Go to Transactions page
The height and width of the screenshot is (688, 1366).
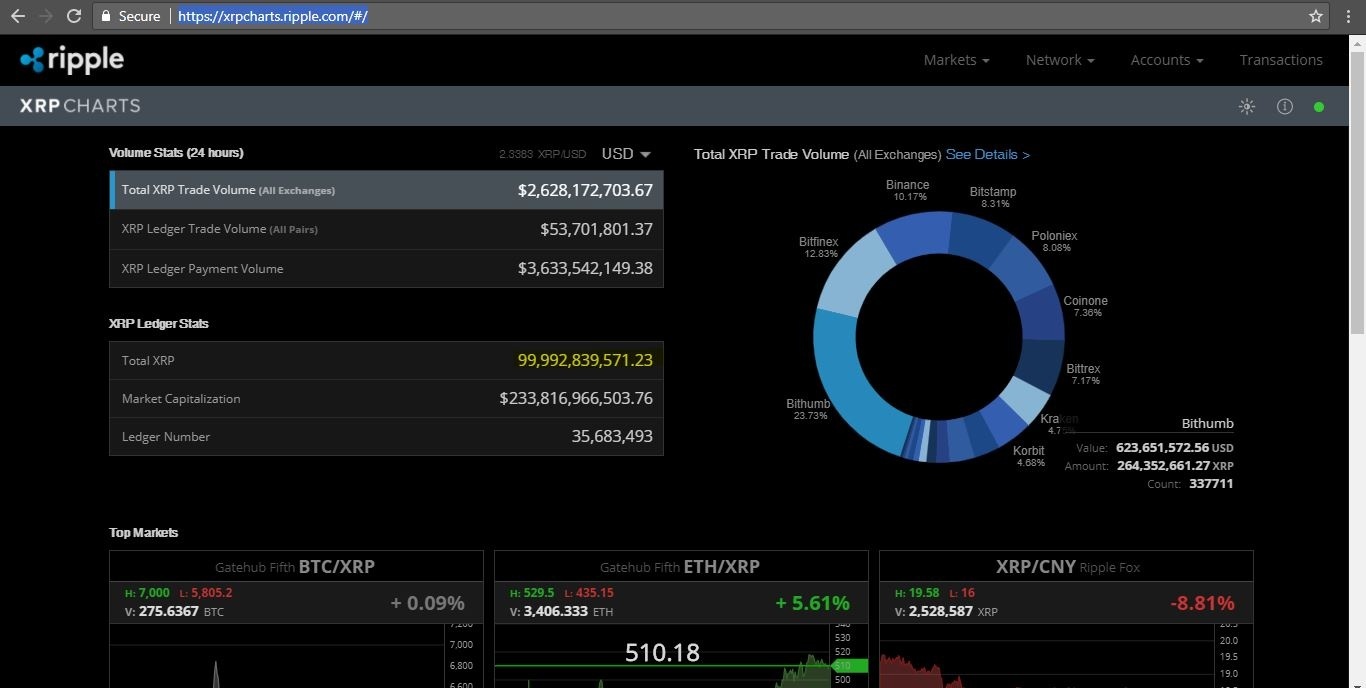(x=1281, y=60)
